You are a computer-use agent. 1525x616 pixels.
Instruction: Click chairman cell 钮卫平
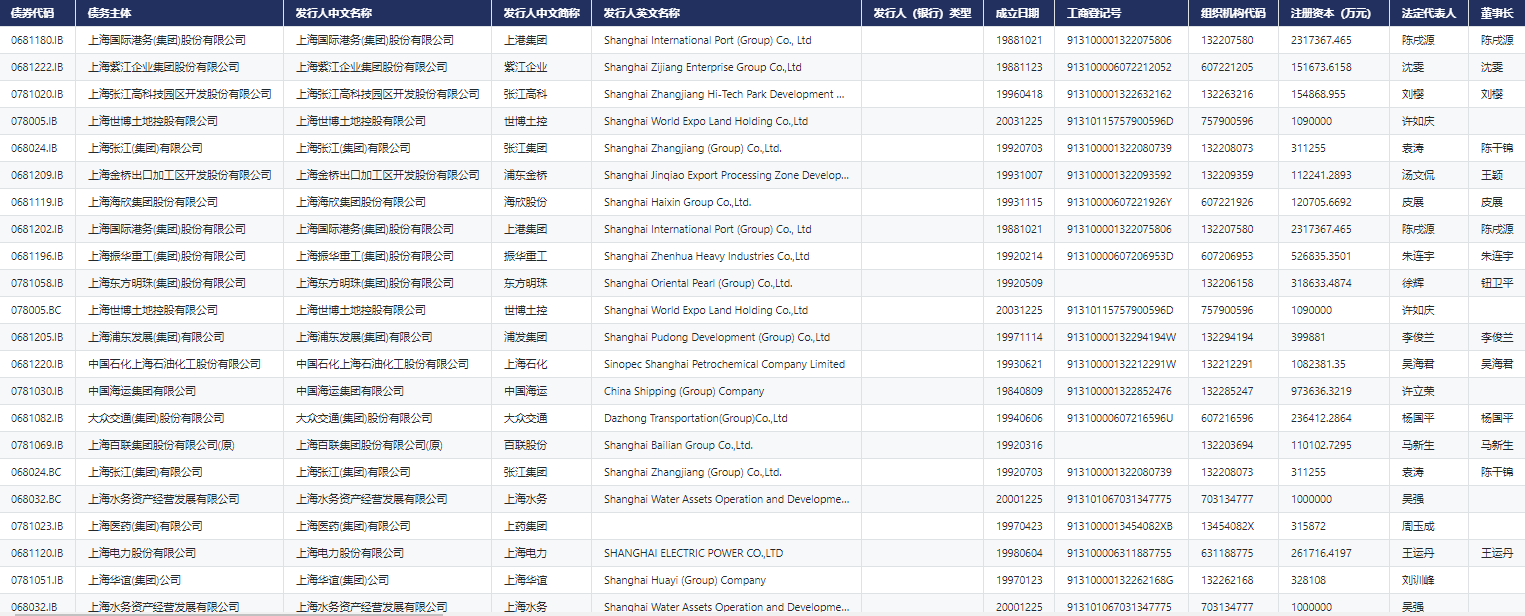point(1497,283)
